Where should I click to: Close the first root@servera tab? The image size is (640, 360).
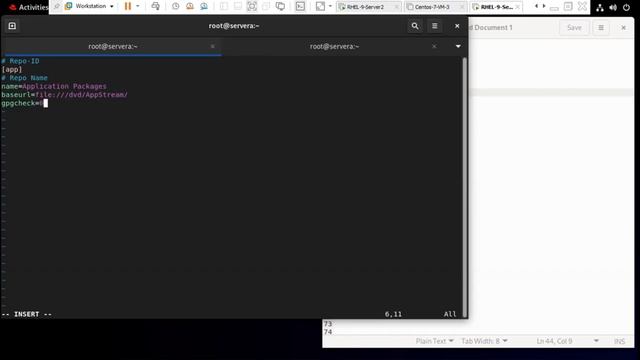tap(212, 47)
